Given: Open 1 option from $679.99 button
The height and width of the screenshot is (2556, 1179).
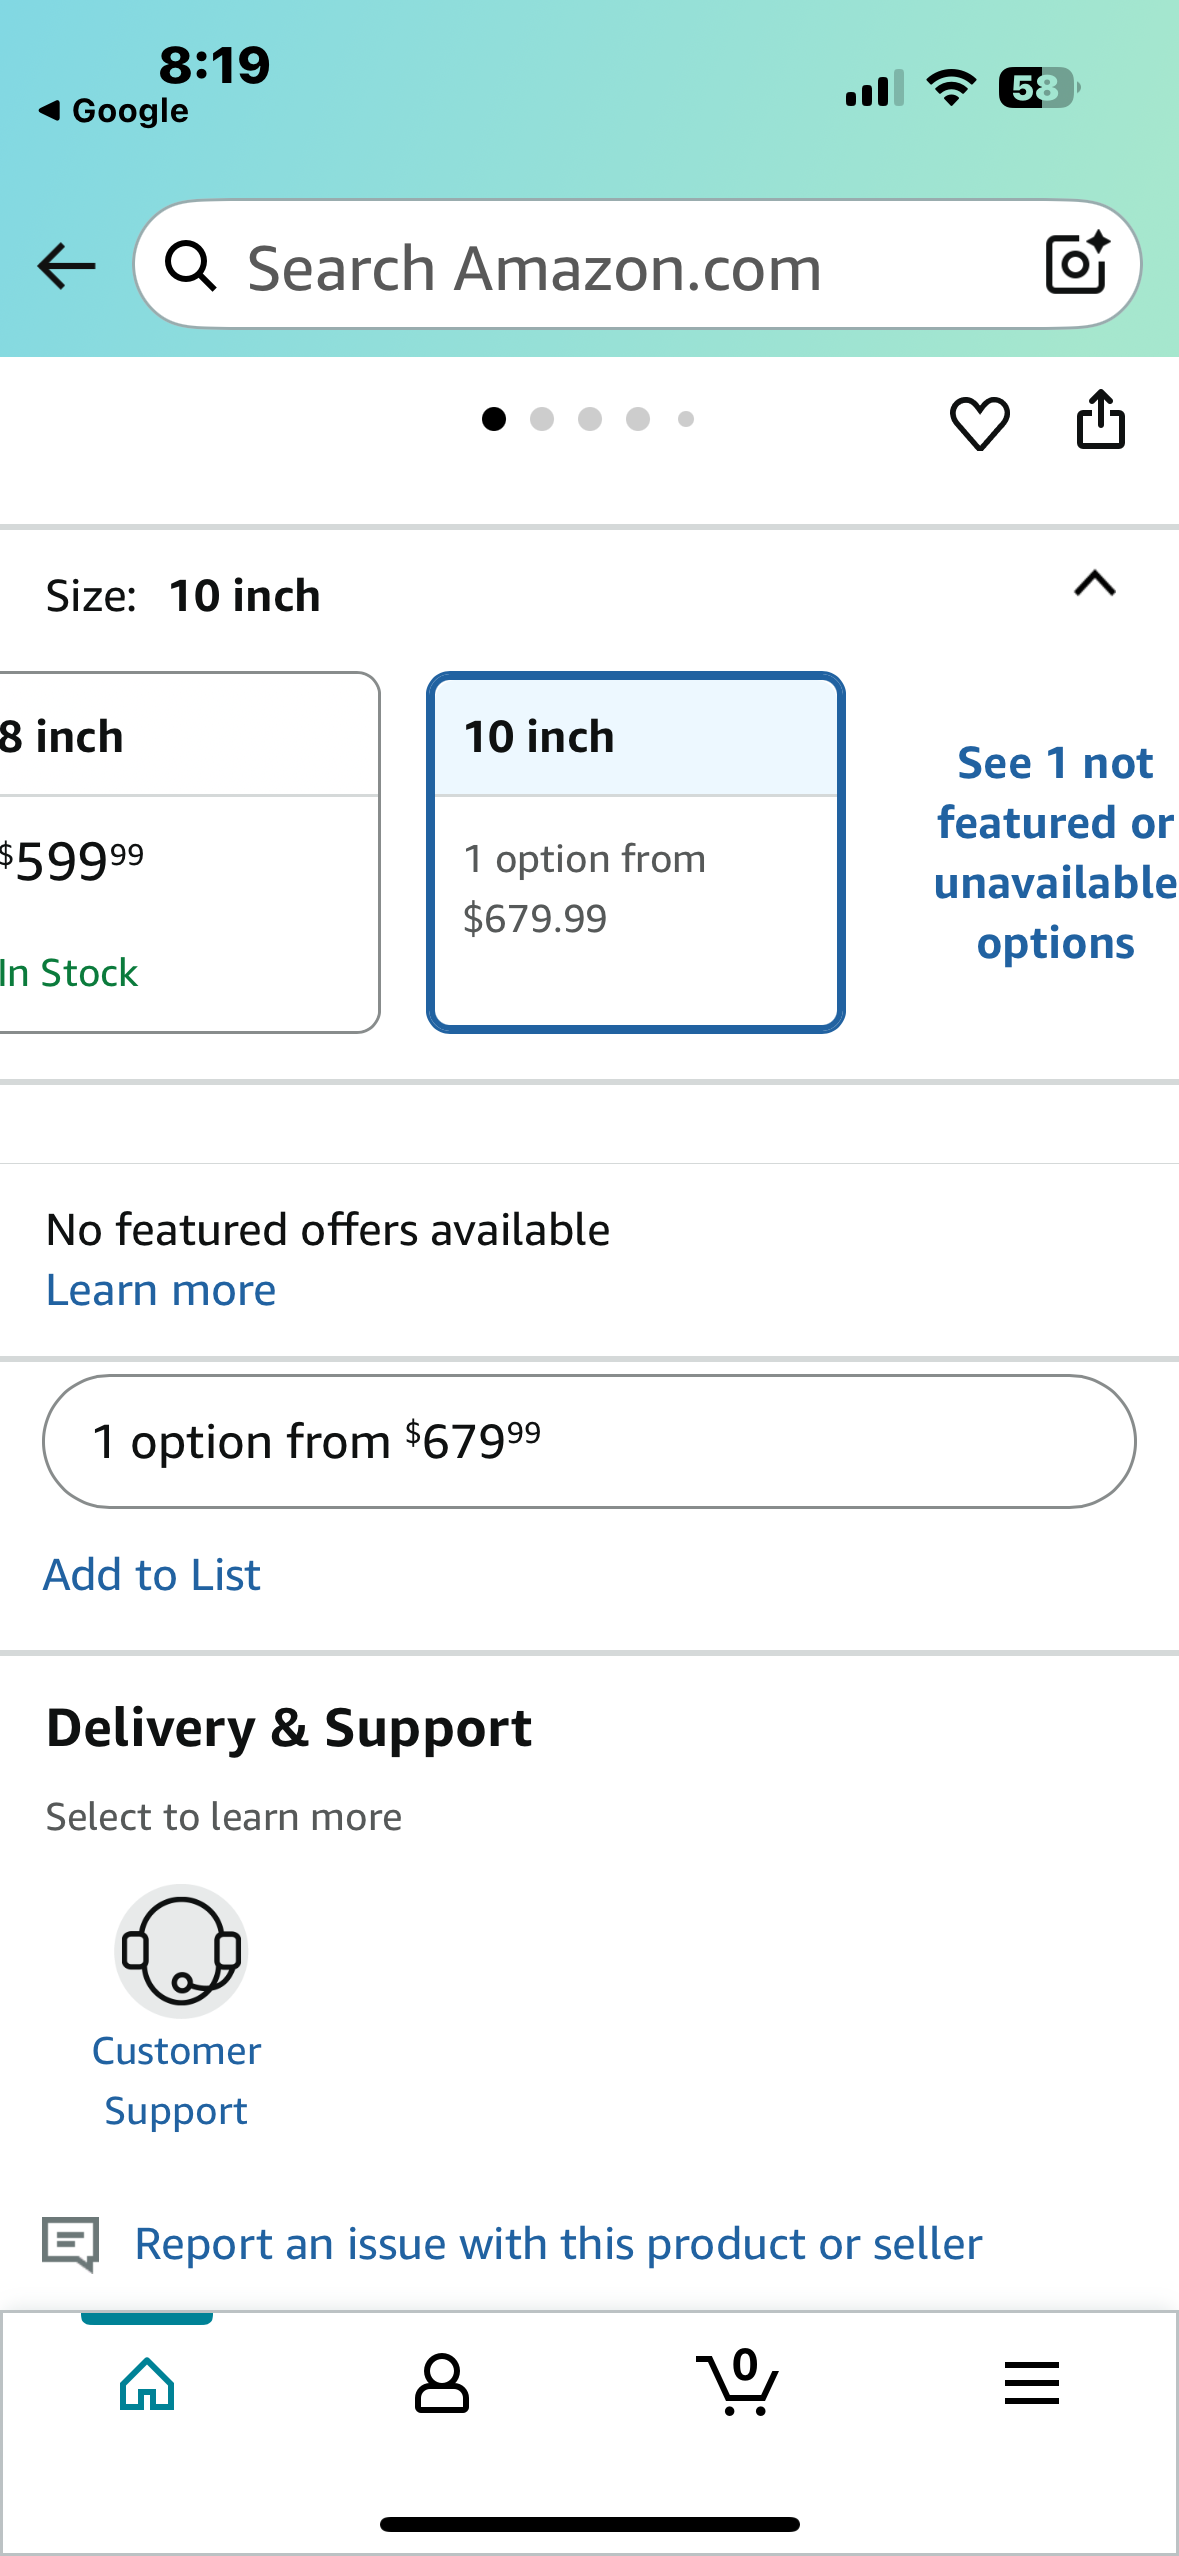Looking at the screenshot, I should (x=589, y=1441).
